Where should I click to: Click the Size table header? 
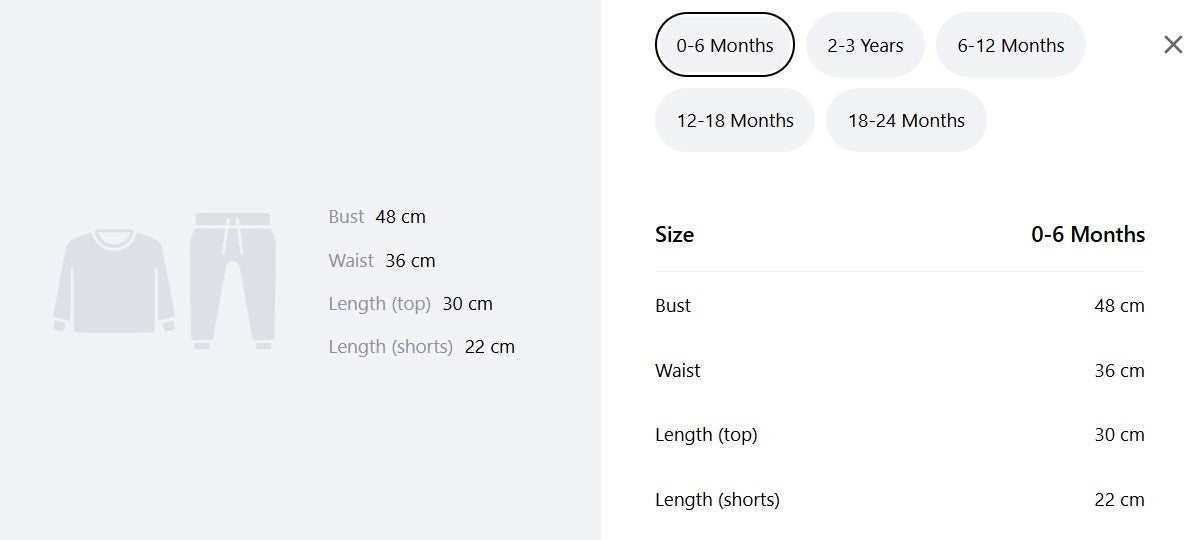[675, 234]
